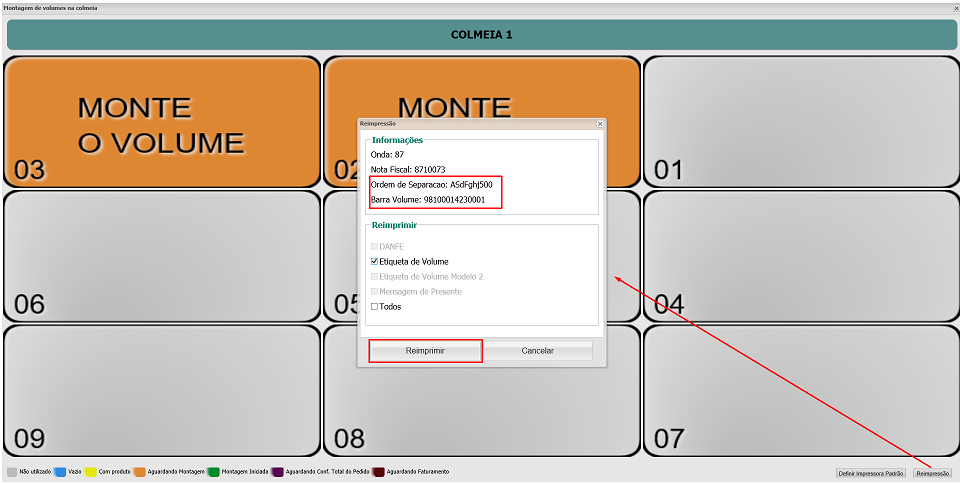Click Definir Impressora Padrão button
The width and height of the screenshot is (960, 484).
(872, 473)
